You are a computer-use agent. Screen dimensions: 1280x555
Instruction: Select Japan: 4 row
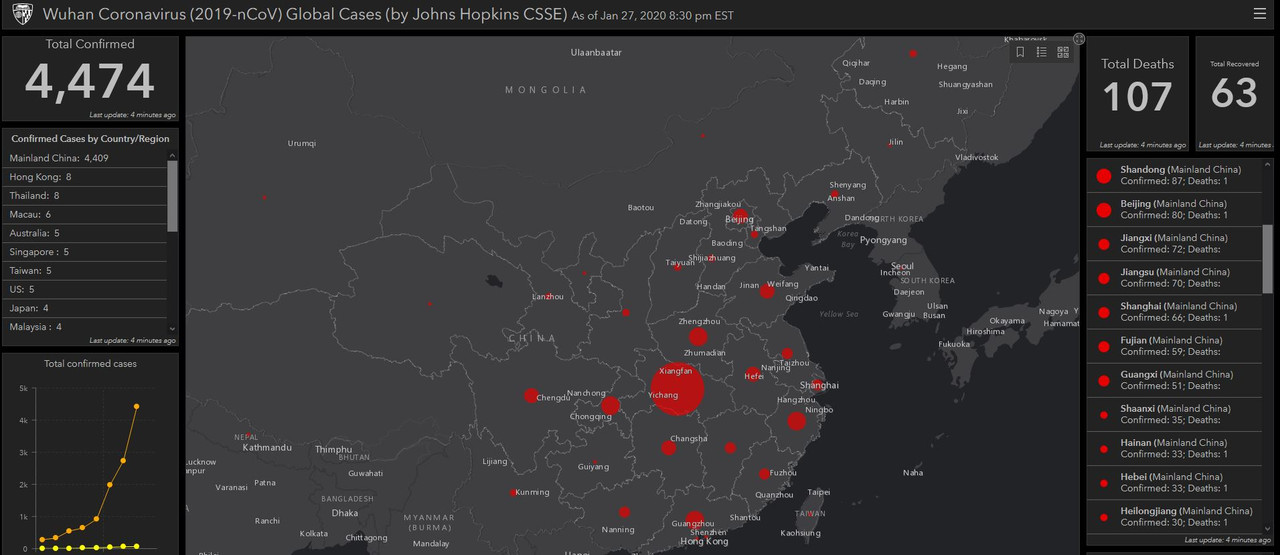pyautogui.click(x=86, y=308)
